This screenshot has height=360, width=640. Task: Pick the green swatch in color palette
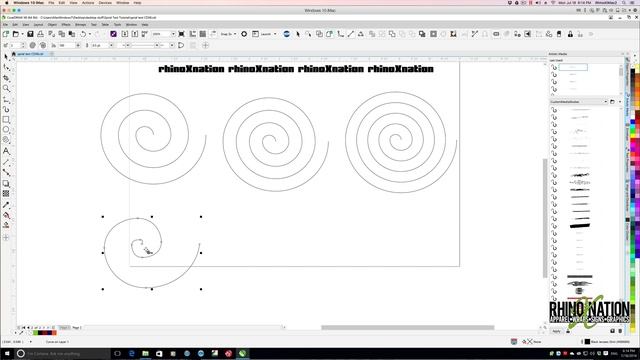(x=633, y=131)
